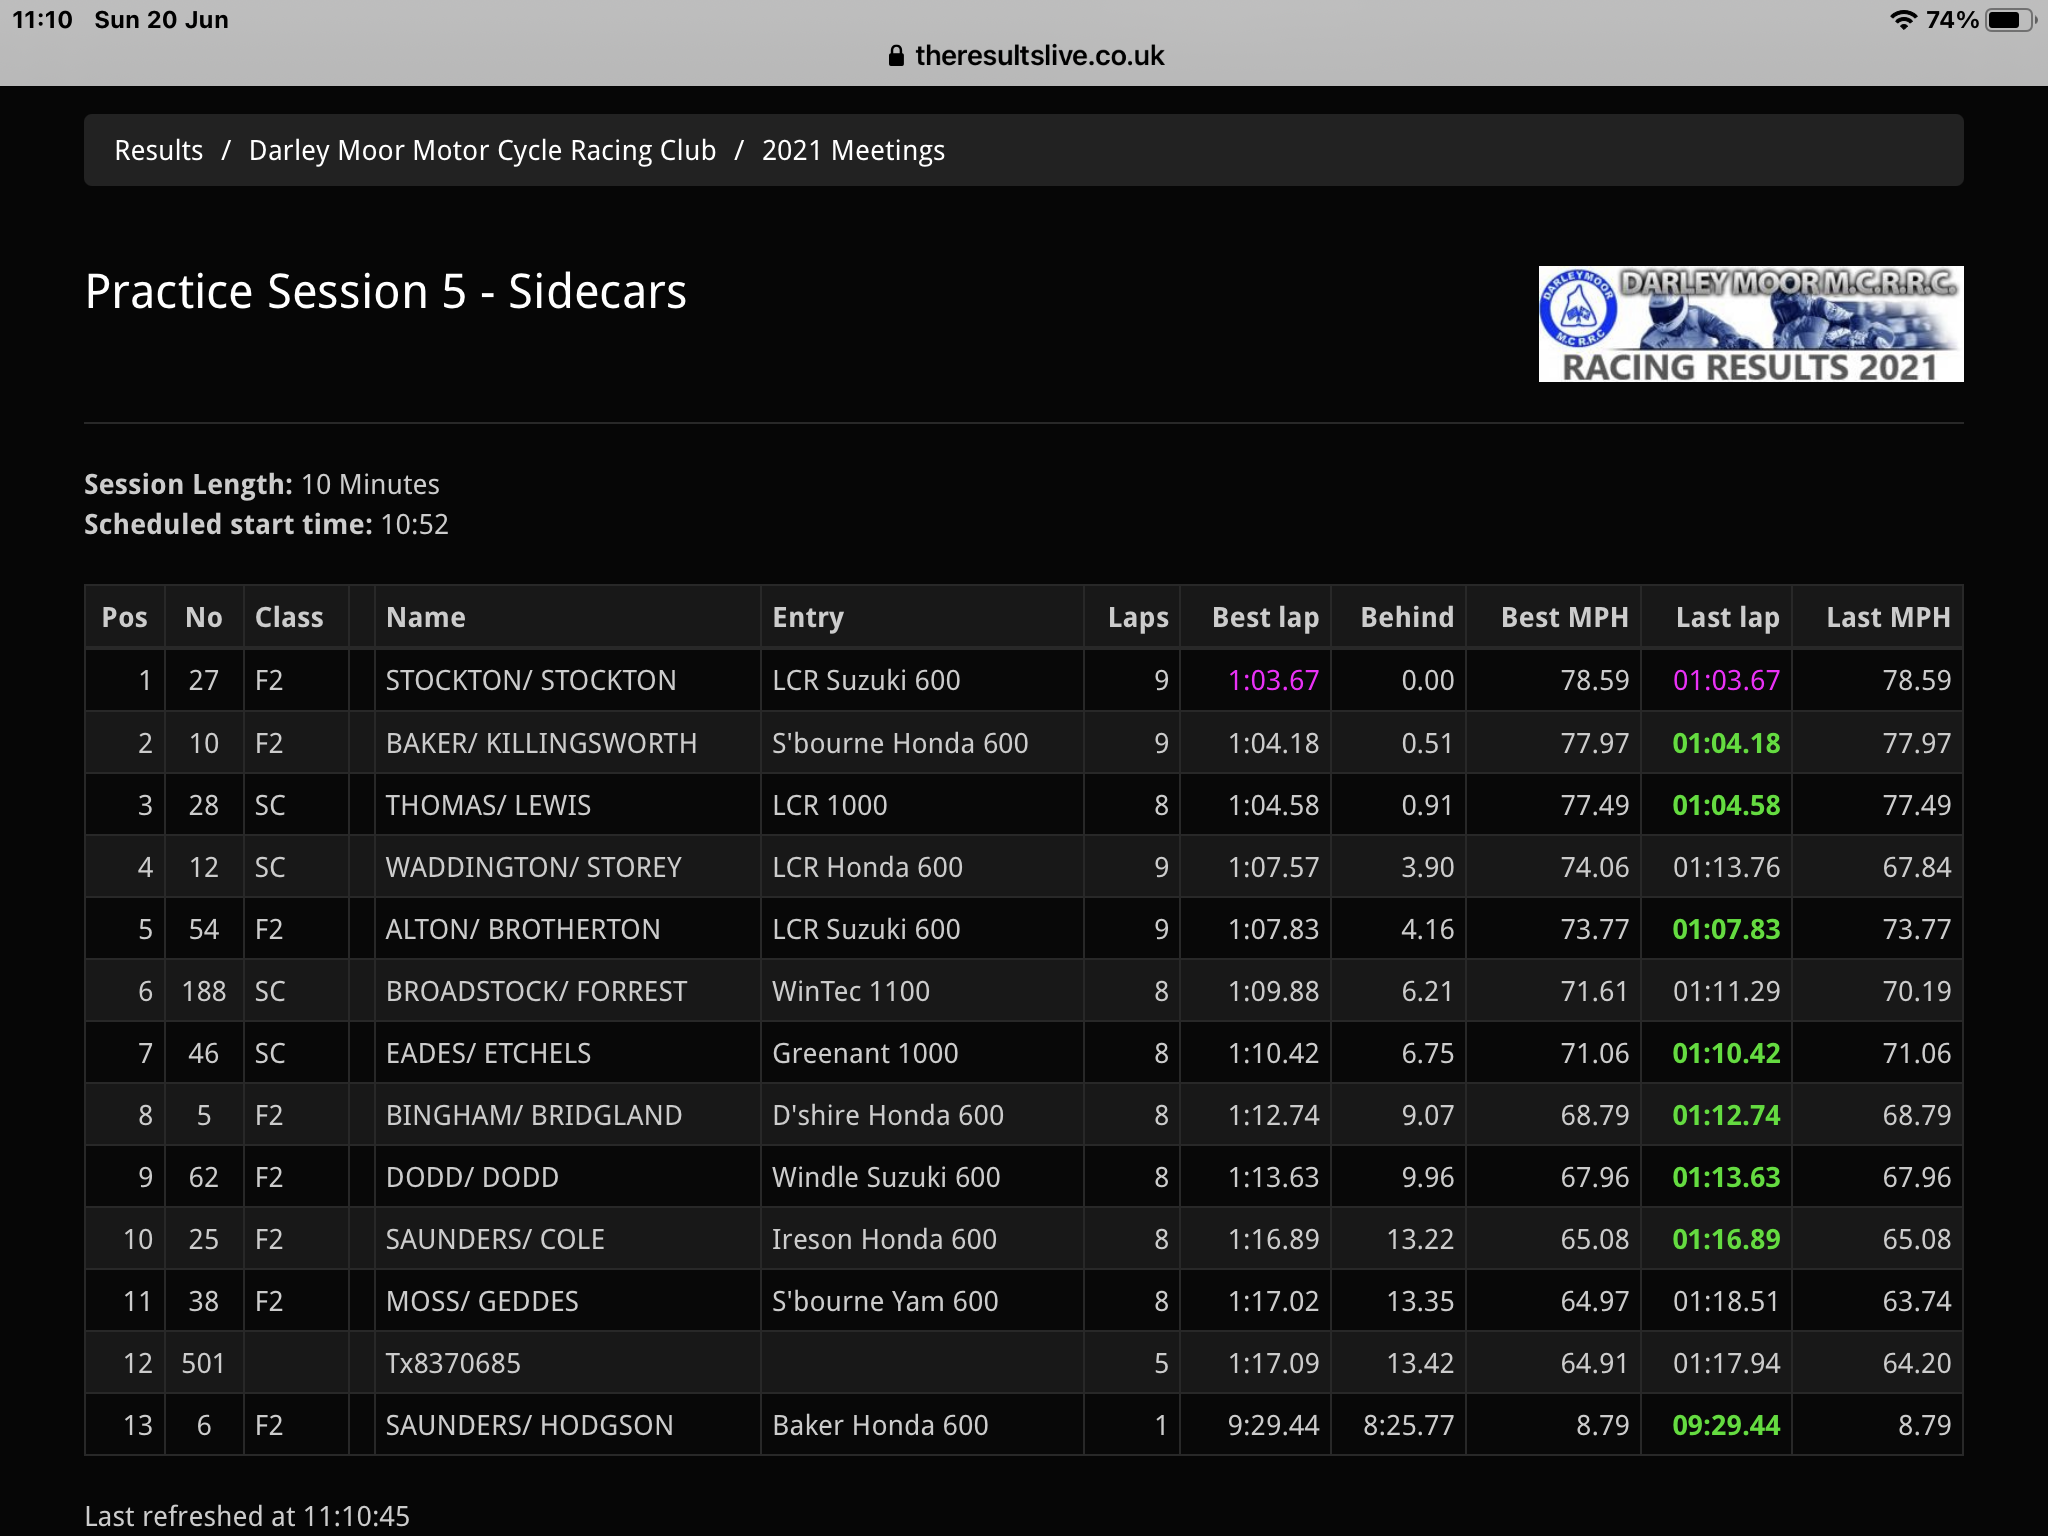Click best lap 1:17.09
The image size is (2048, 1536).
coord(1273,1363)
